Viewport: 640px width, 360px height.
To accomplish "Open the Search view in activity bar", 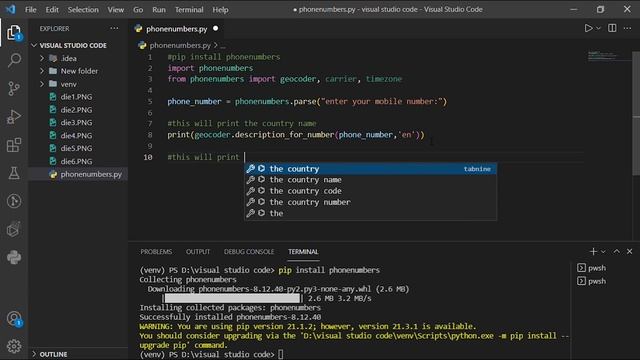I will click(14, 60).
